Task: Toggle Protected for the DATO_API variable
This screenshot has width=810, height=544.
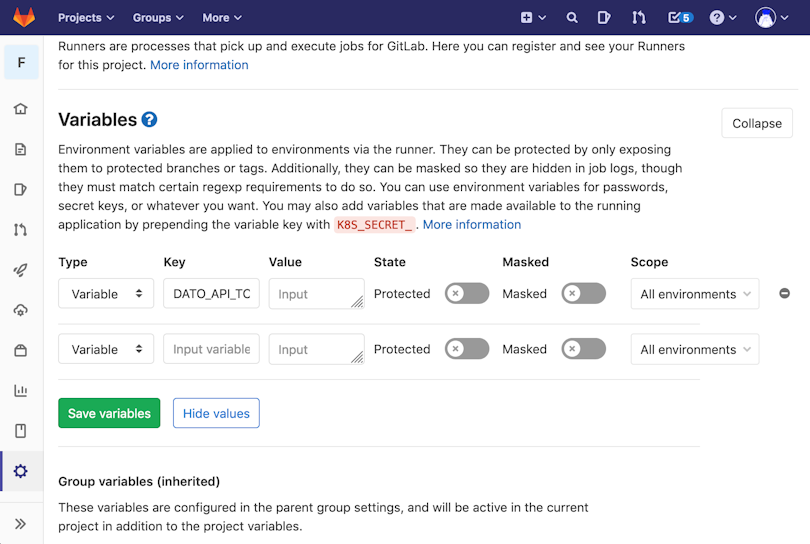Action: pyautogui.click(x=467, y=293)
